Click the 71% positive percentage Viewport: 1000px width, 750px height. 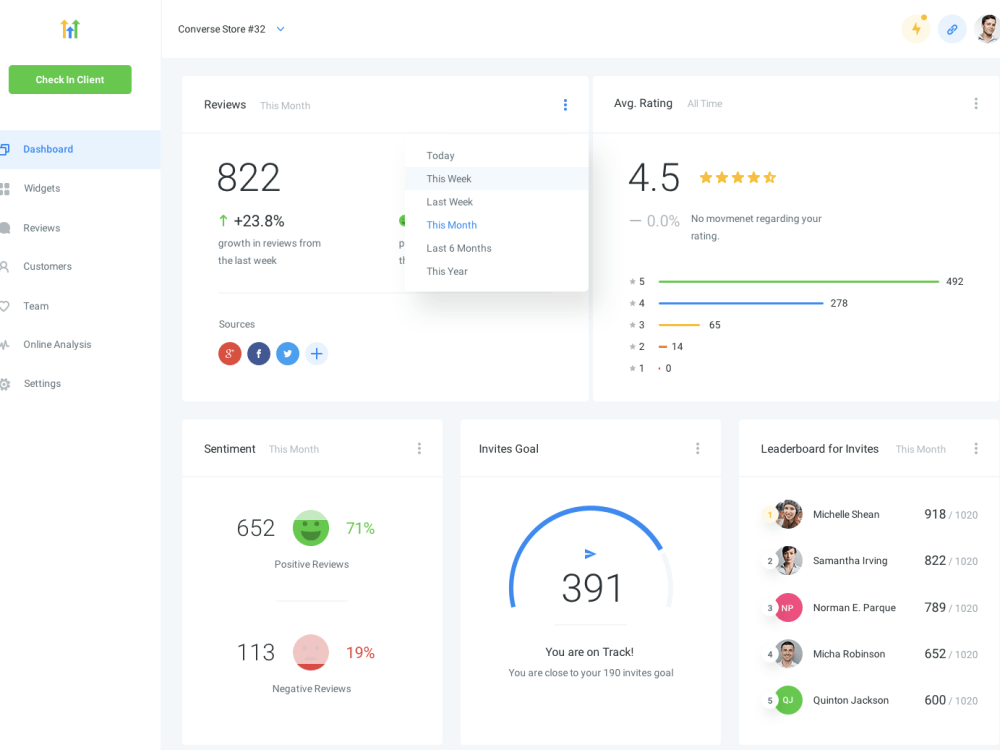coord(360,528)
